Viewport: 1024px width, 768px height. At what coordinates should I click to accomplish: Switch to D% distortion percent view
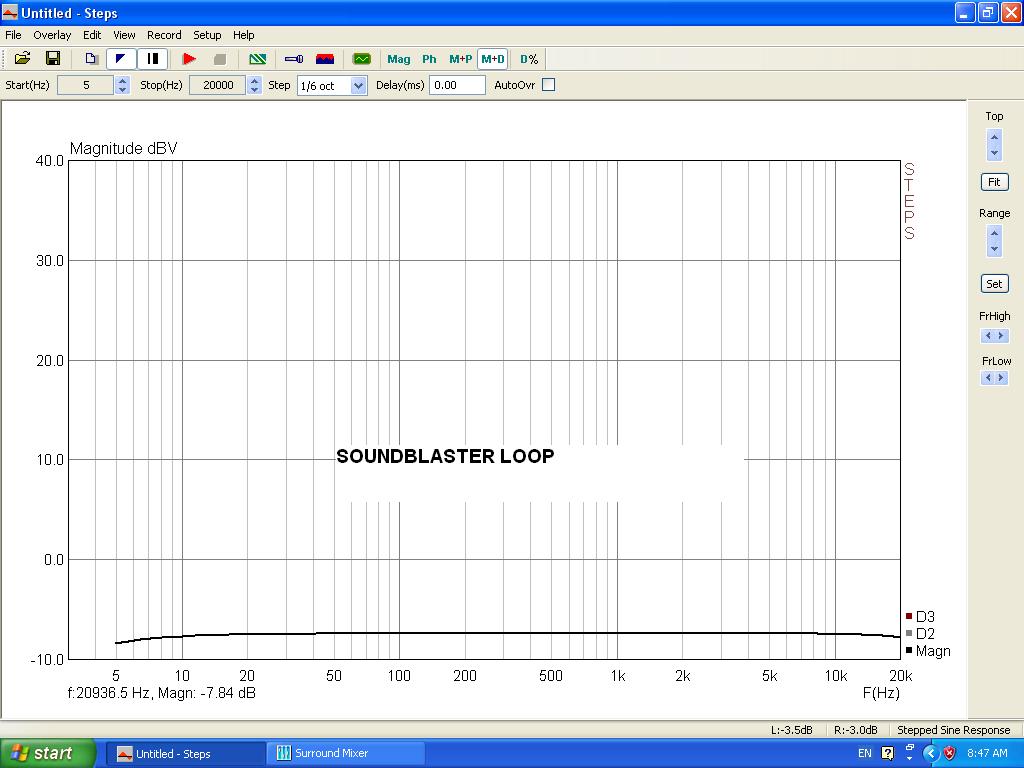[529, 59]
